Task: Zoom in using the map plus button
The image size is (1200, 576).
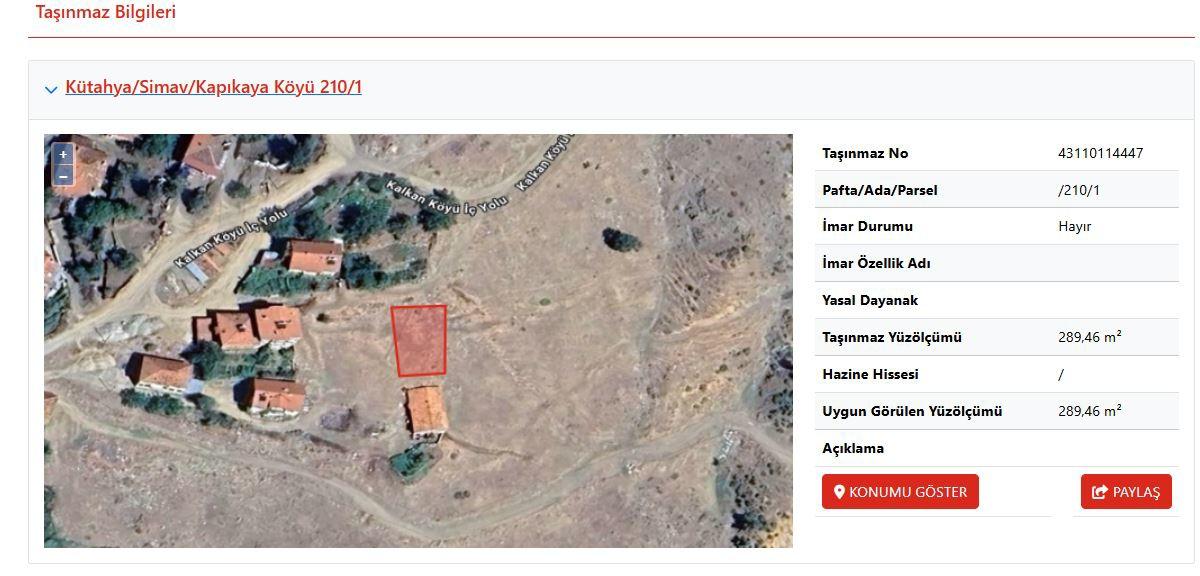Action: pyautogui.click(x=63, y=155)
